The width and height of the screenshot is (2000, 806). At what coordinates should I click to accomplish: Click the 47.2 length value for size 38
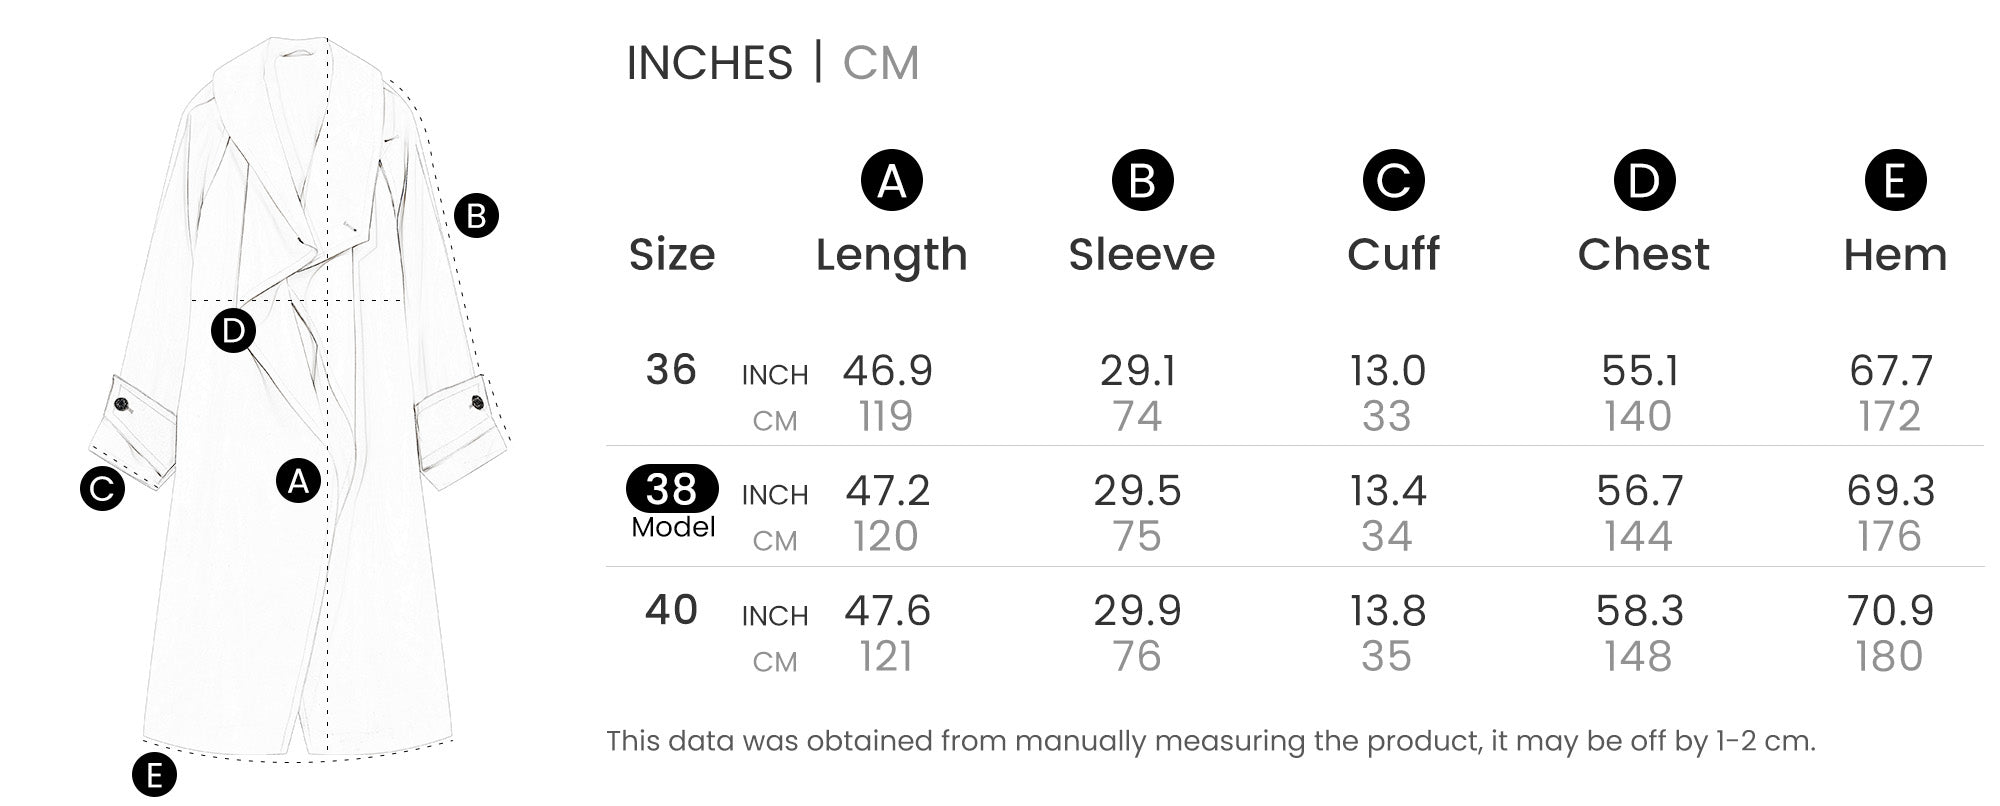(x=888, y=490)
